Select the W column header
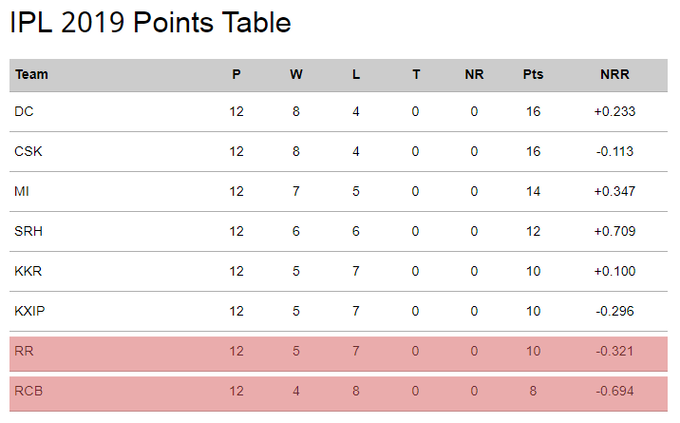Viewport: 680px width, 423px height. point(296,75)
